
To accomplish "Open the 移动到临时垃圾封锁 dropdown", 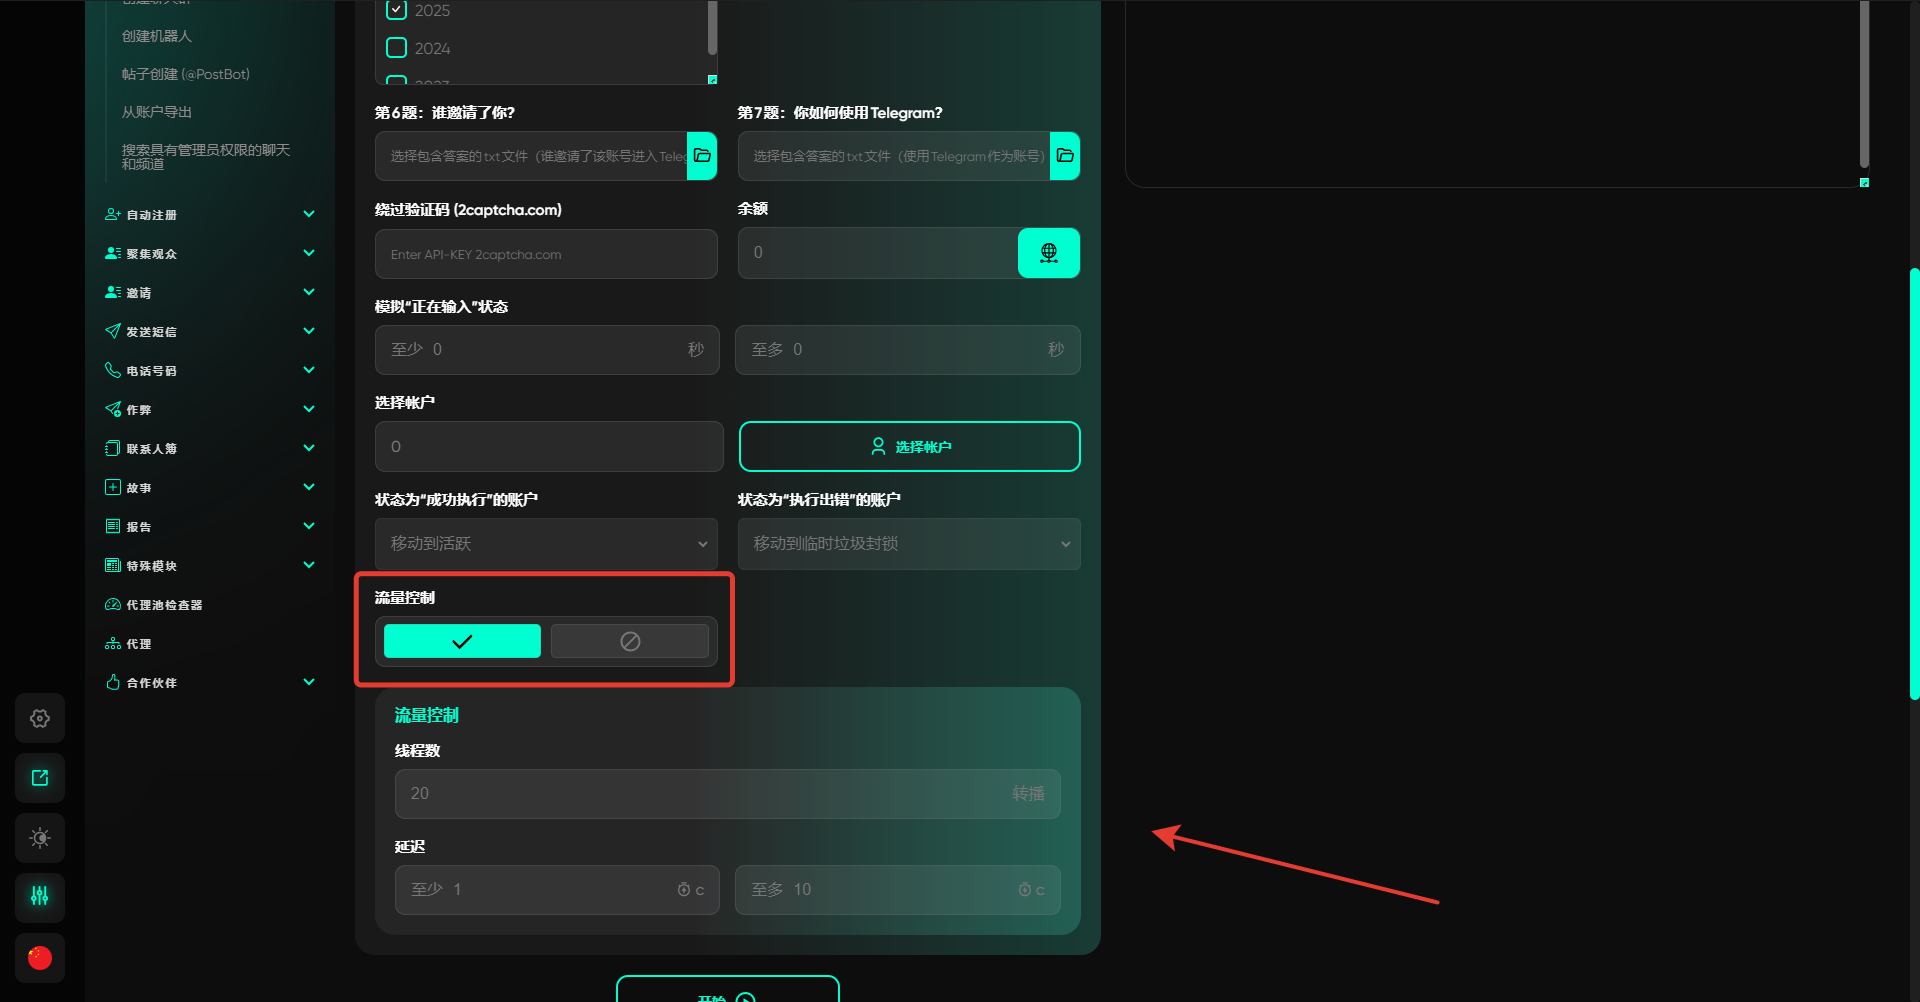I will (x=909, y=544).
